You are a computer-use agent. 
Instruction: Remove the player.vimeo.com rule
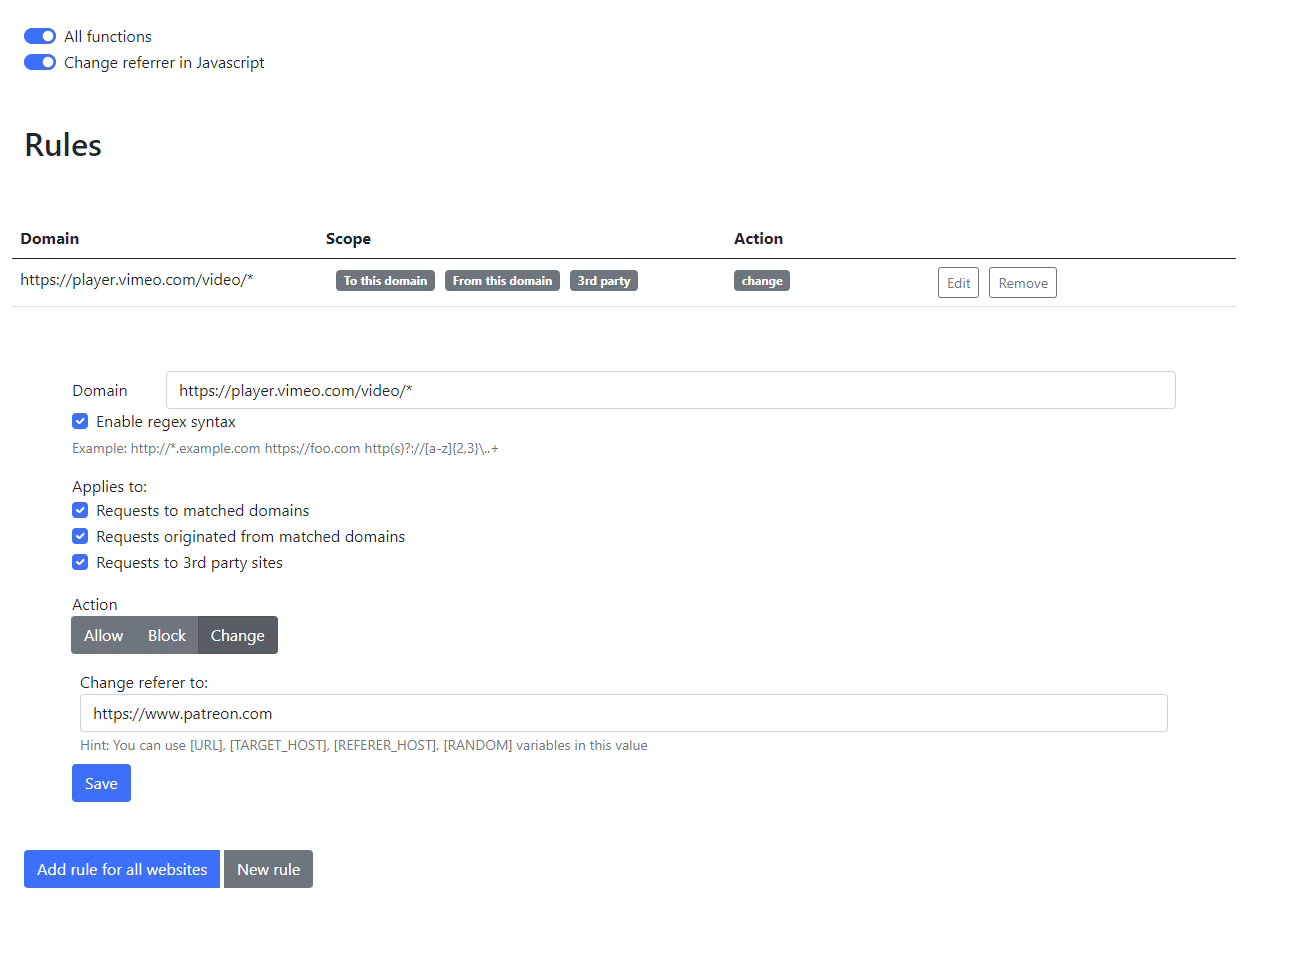pos(1023,283)
